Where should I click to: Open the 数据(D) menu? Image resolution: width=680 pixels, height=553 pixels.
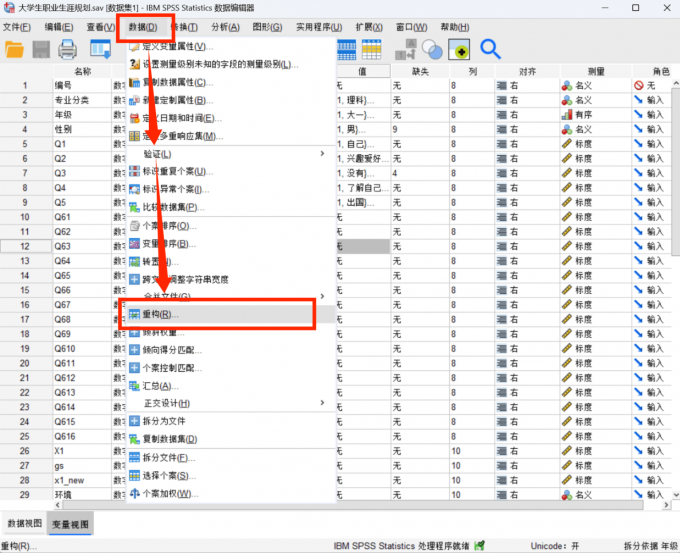[x=143, y=27]
